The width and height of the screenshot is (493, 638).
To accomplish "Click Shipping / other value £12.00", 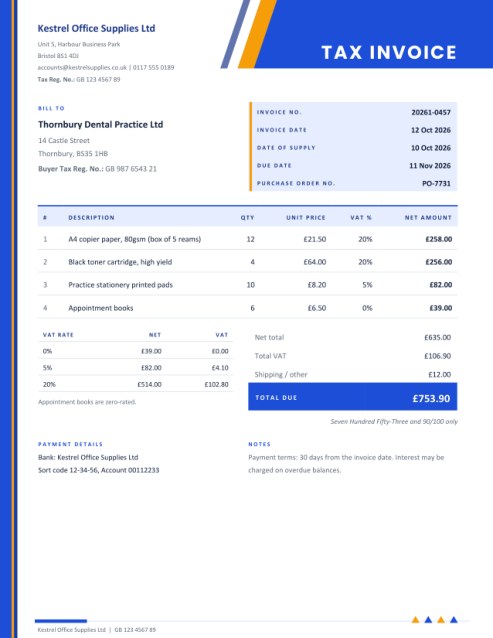I will coord(440,374).
